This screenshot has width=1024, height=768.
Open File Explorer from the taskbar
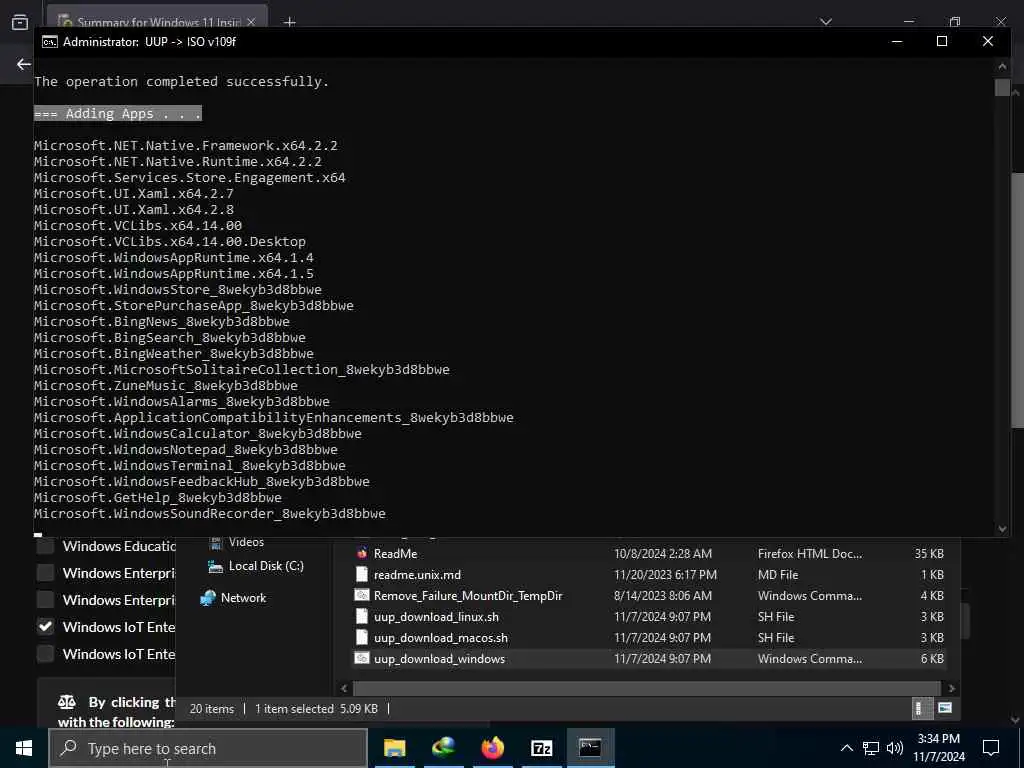[394, 748]
